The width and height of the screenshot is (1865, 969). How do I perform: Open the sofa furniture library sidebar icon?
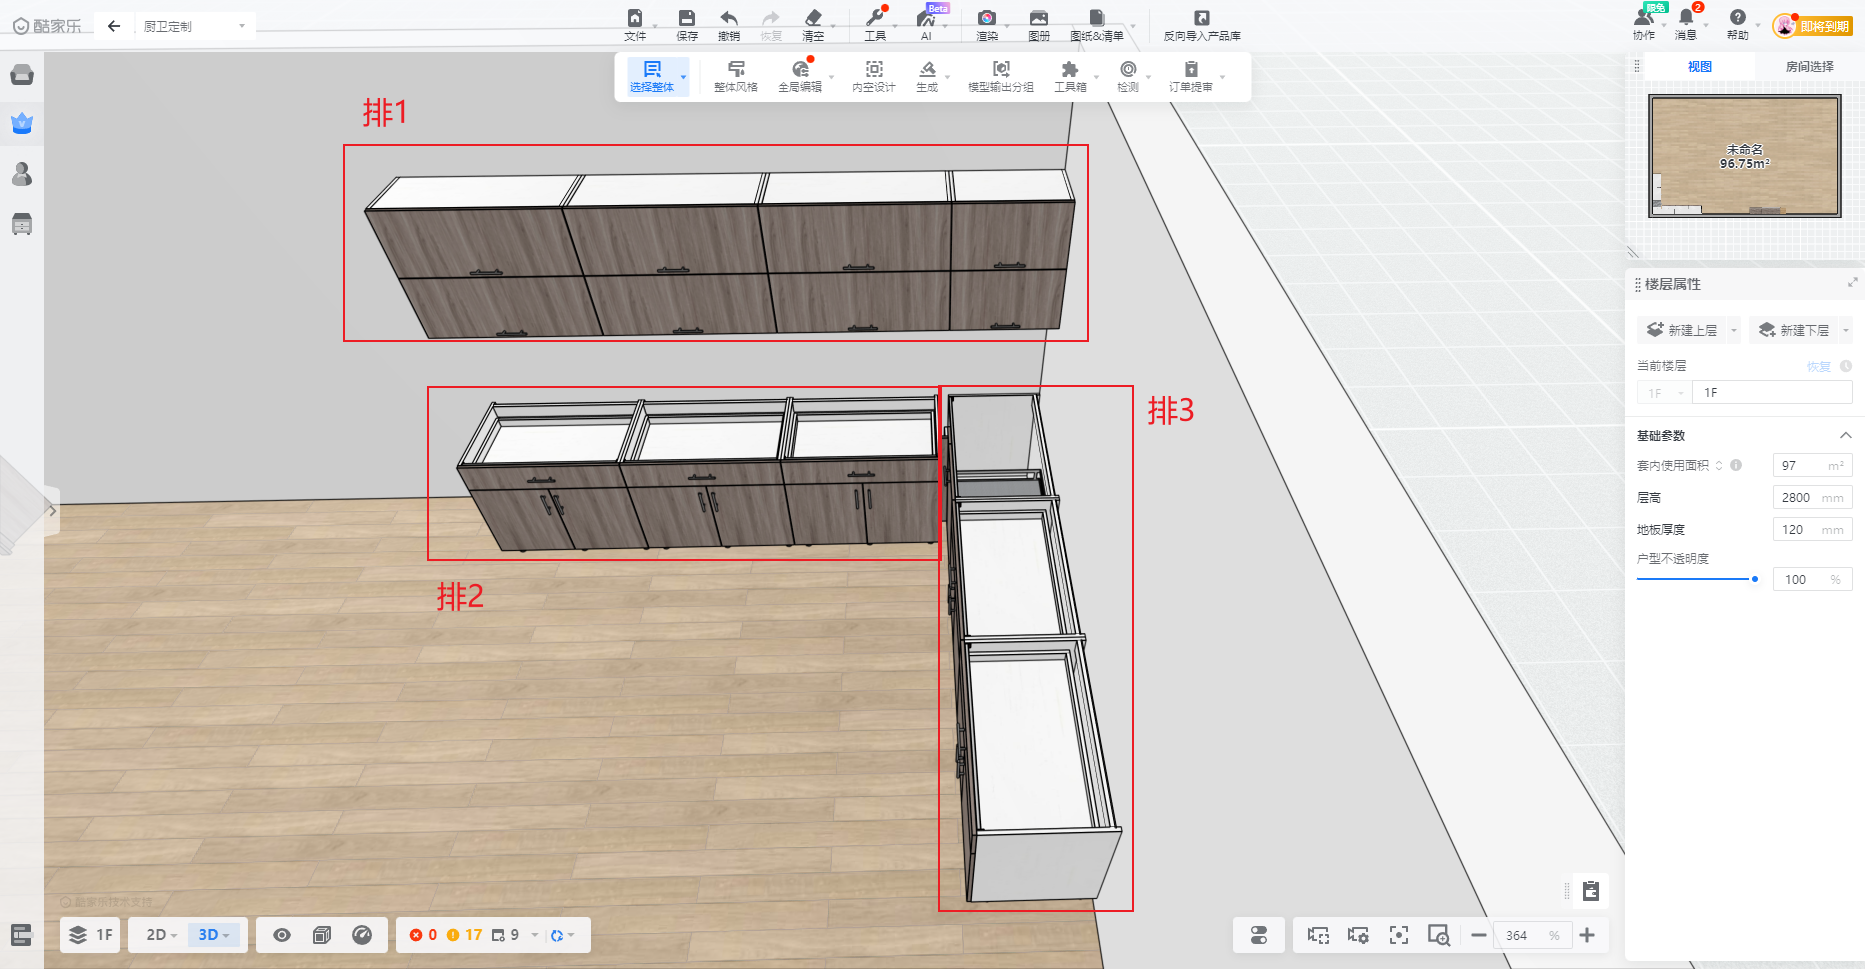click(x=22, y=75)
